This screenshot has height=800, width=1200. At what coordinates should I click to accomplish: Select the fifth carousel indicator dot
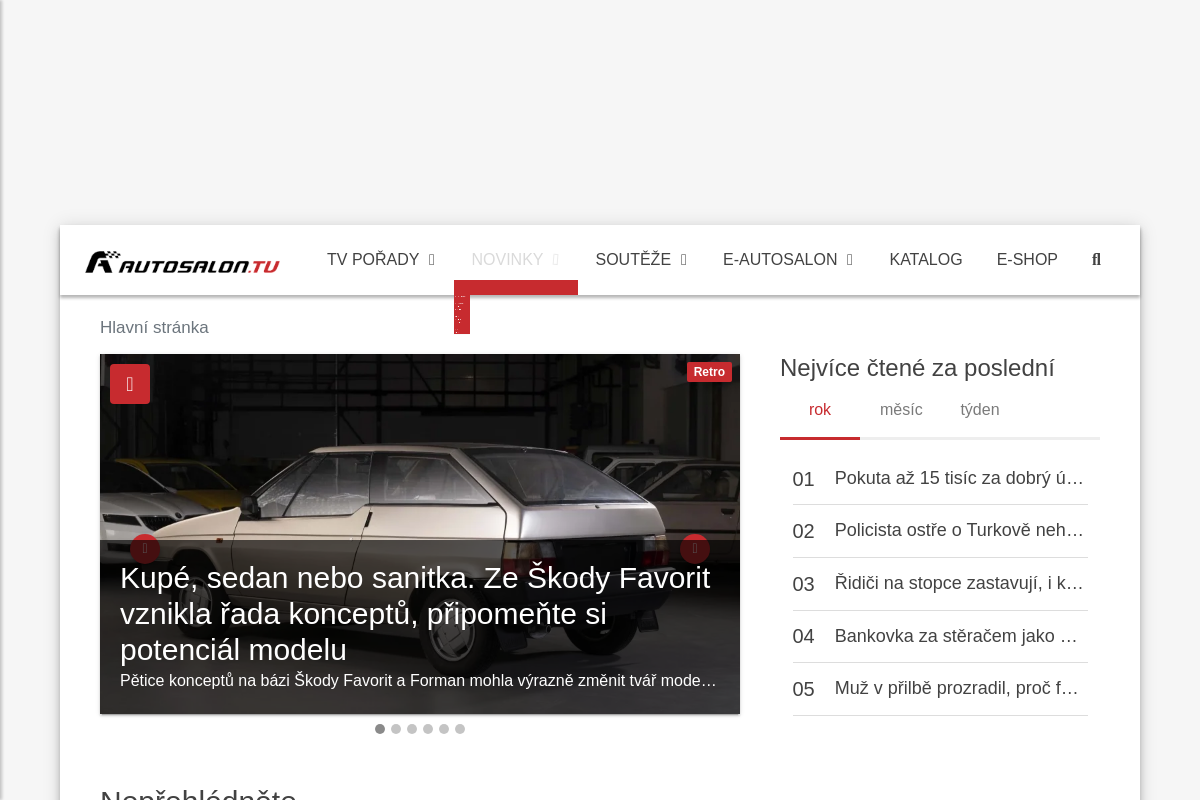[x=444, y=729]
